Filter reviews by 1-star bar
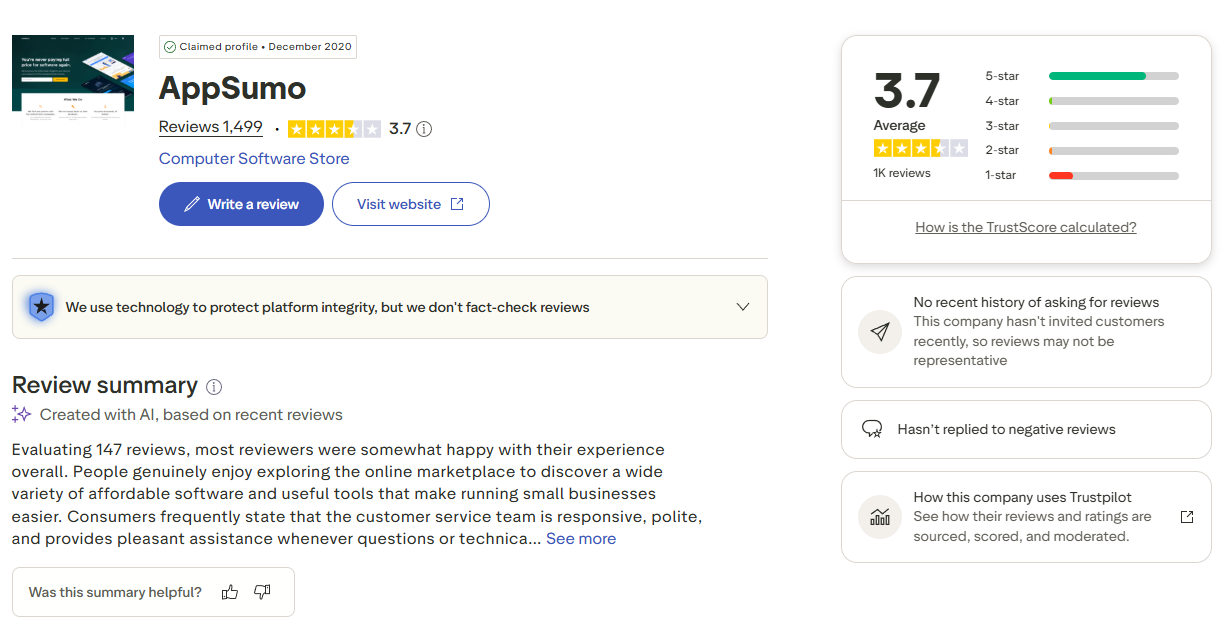1225x625 pixels. [1114, 175]
